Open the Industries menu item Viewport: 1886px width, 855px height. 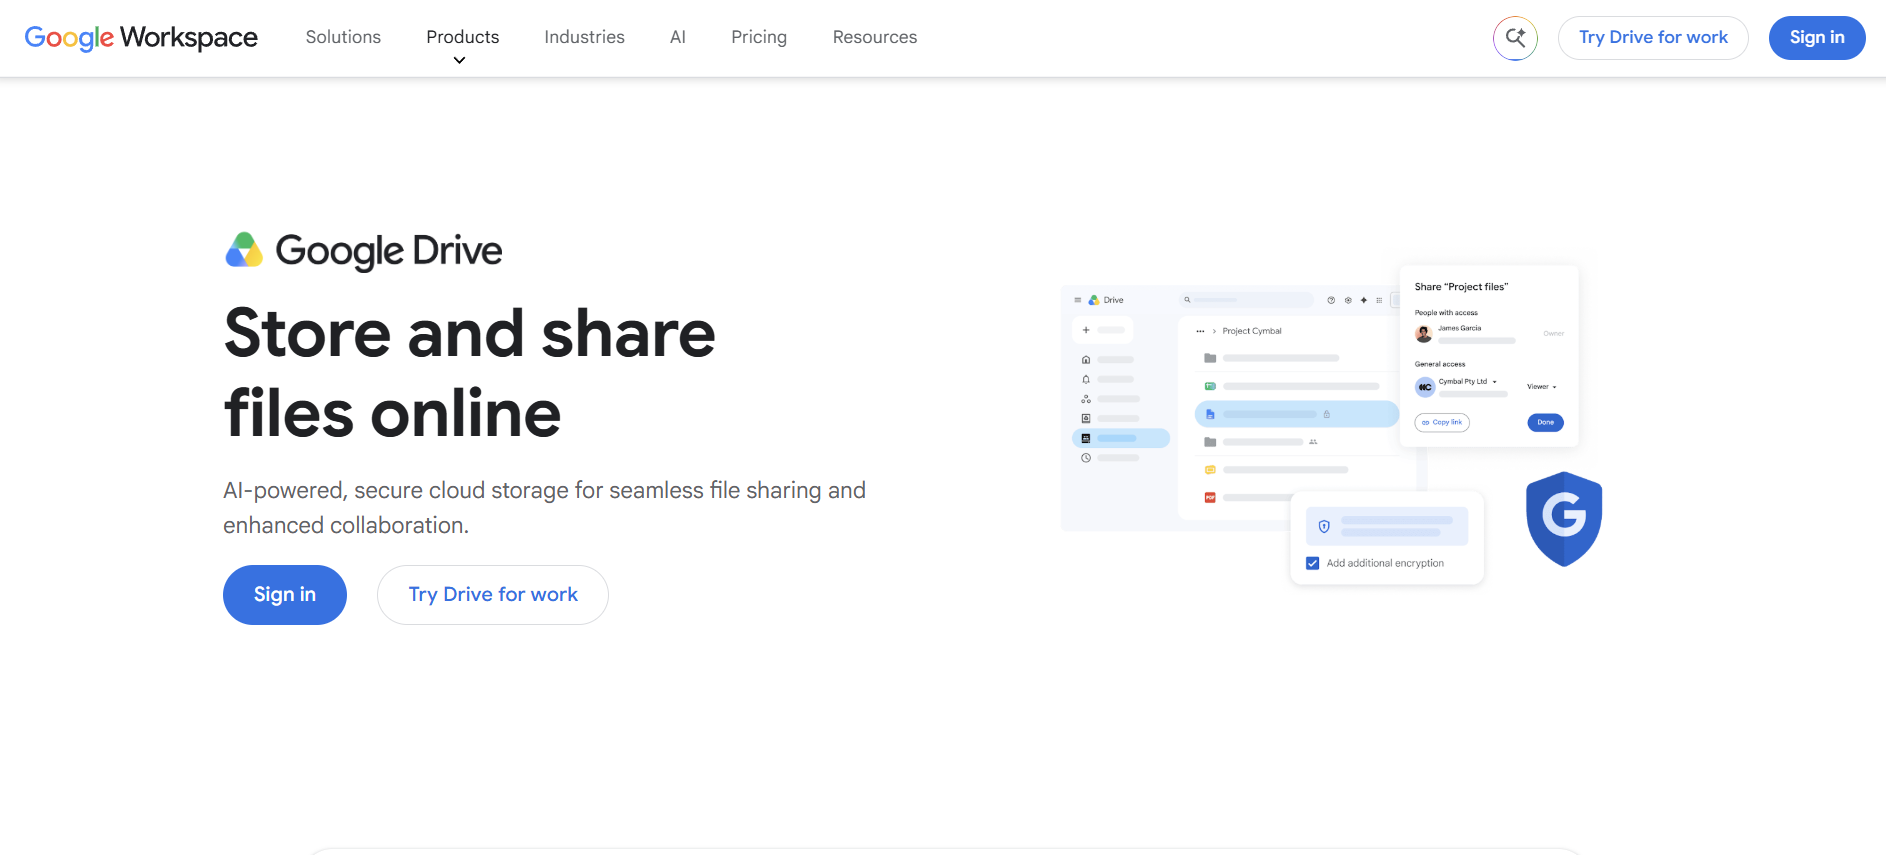[x=584, y=37]
